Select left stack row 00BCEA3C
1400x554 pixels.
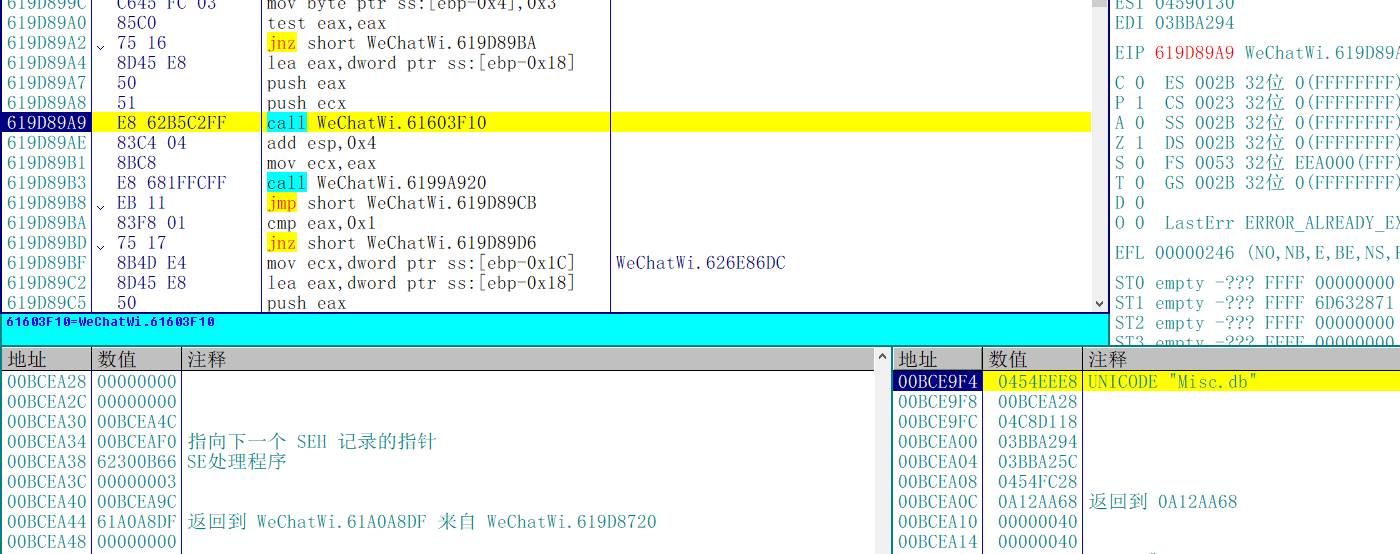(x=438, y=481)
